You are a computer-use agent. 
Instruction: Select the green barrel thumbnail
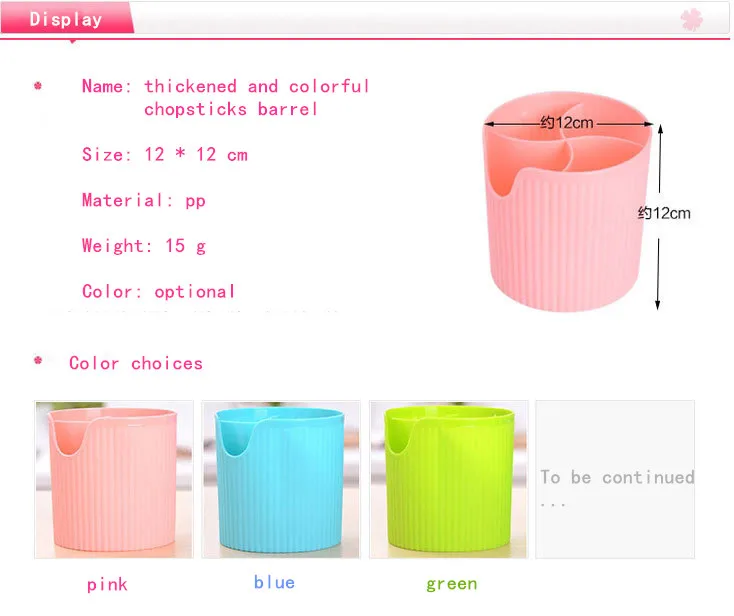448,479
